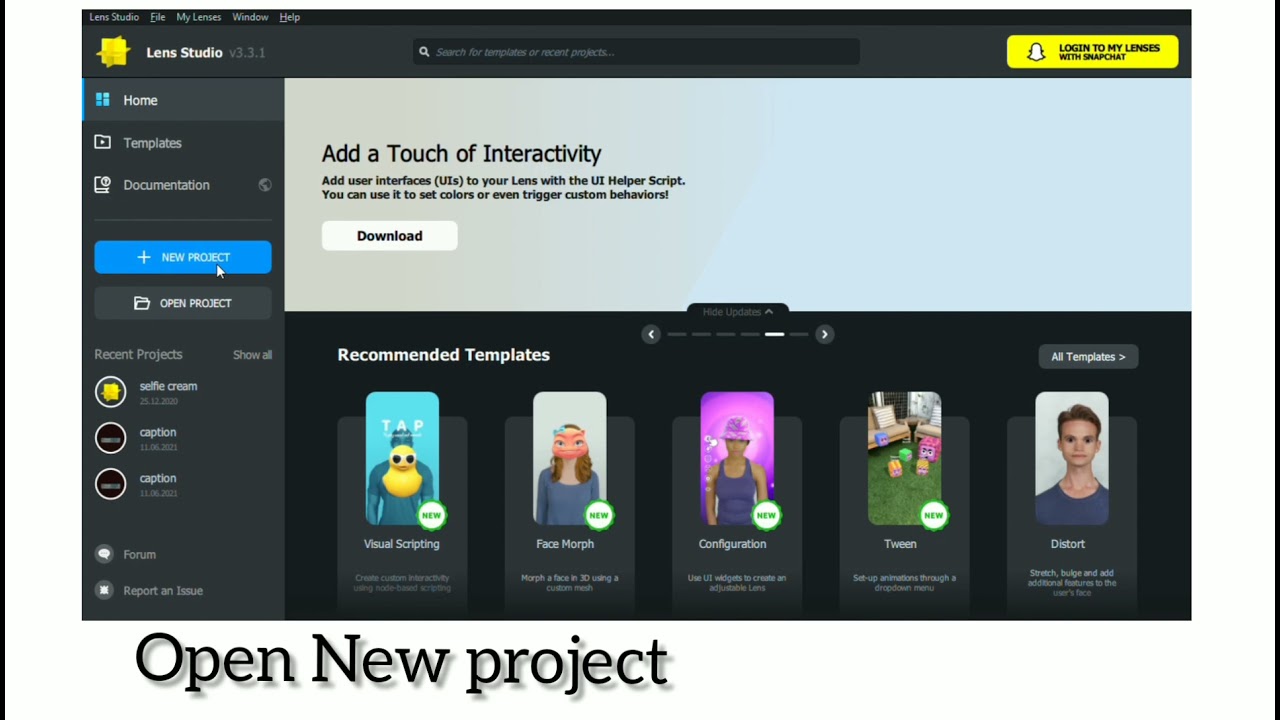The width and height of the screenshot is (1280, 720).
Task: Collapse the Hide Updates panel
Action: [738, 312]
